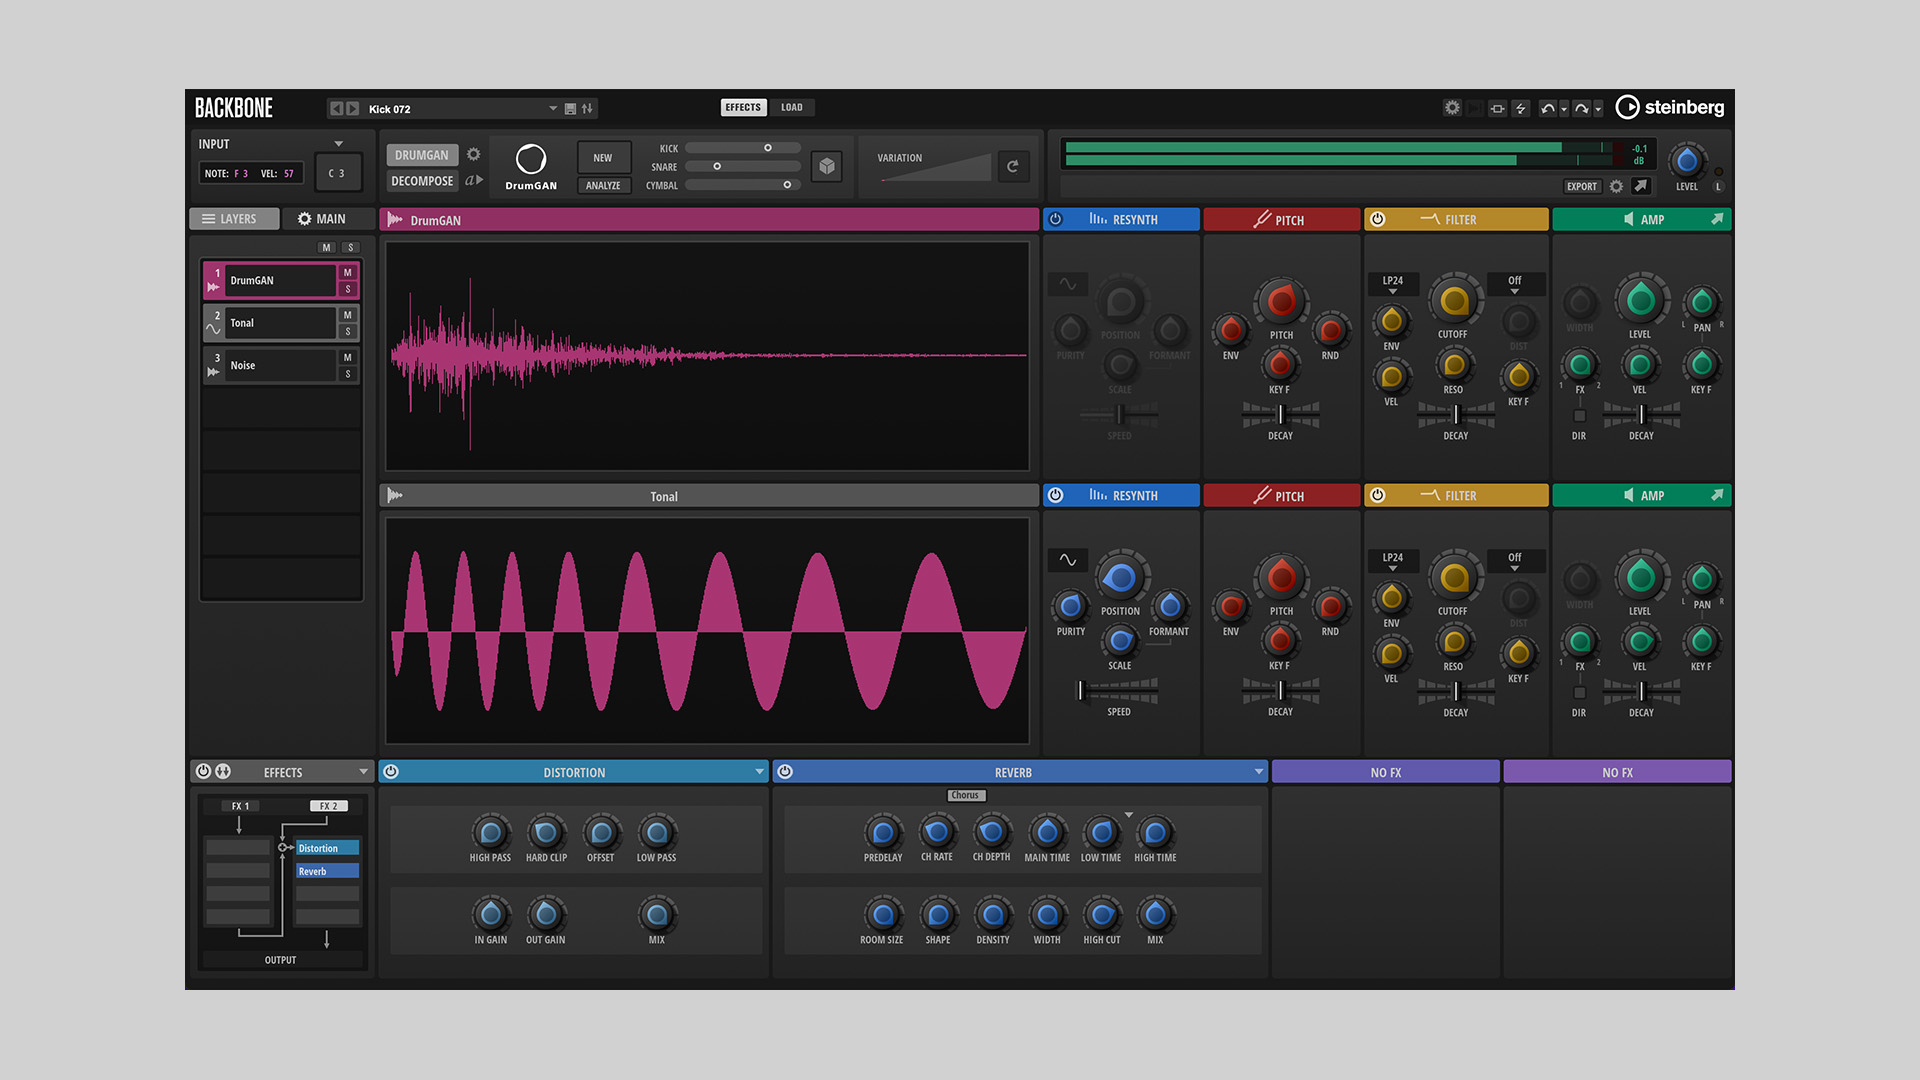This screenshot has width=1920, height=1080.
Task: Load the next preset with the right arrow
Action: coord(352,108)
